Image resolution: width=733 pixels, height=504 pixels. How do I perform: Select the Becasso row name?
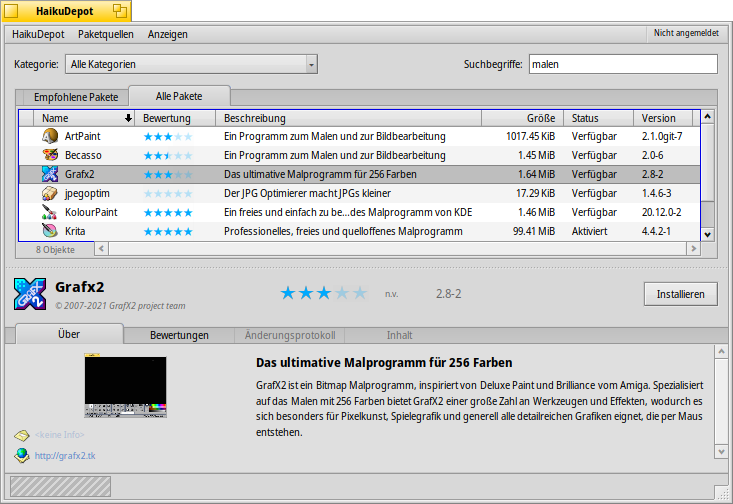coord(83,155)
